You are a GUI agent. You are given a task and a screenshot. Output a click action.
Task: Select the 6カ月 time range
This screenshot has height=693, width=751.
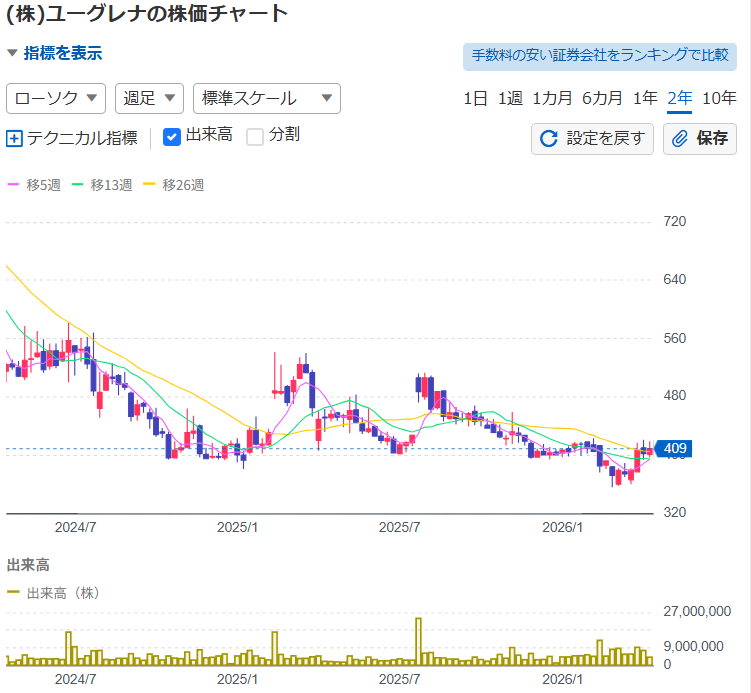[x=602, y=98]
